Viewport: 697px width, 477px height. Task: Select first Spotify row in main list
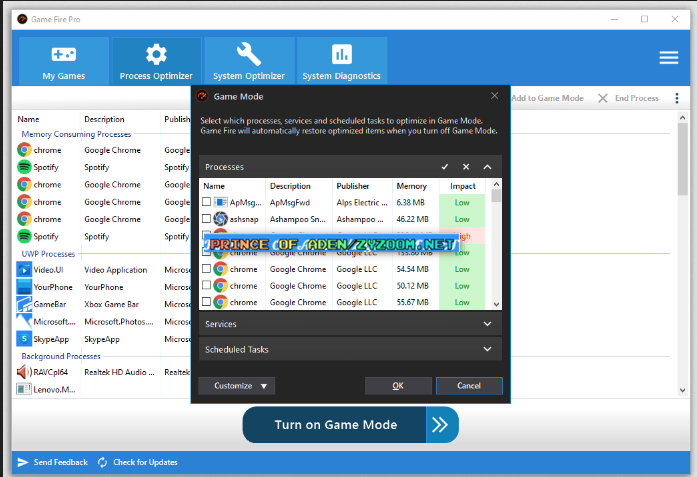click(x=103, y=167)
